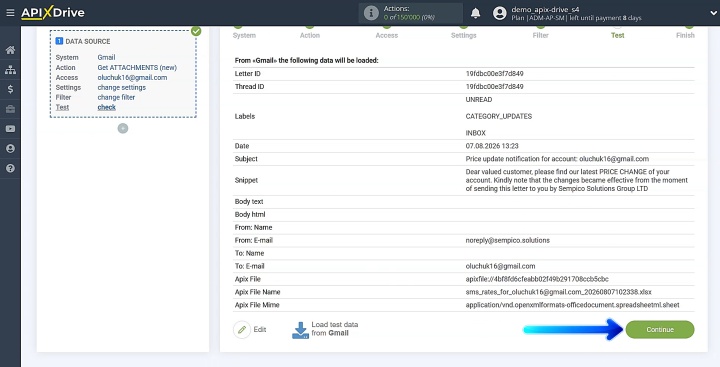Go to the System step
Screen dimensions: 720x367
pos(244,35)
